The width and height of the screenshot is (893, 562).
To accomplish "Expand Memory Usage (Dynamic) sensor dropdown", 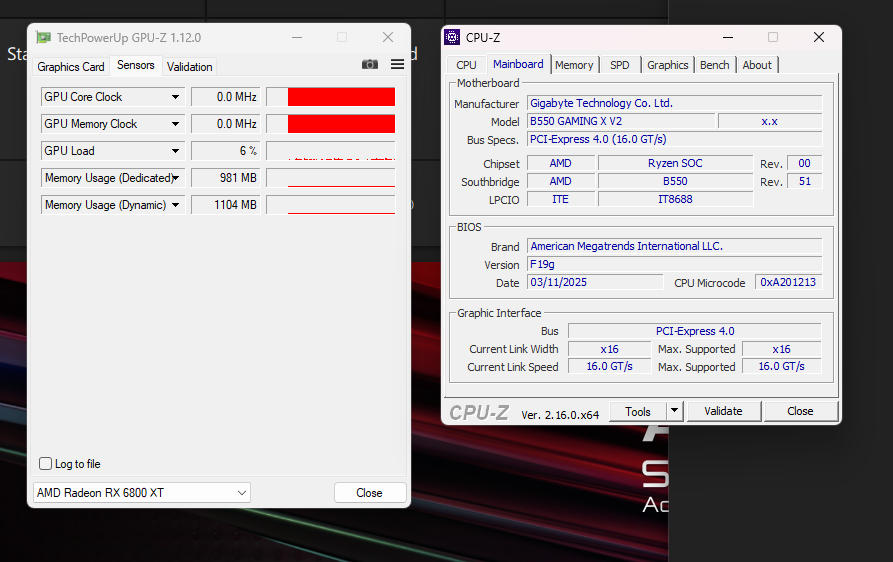I will (x=175, y=205).
